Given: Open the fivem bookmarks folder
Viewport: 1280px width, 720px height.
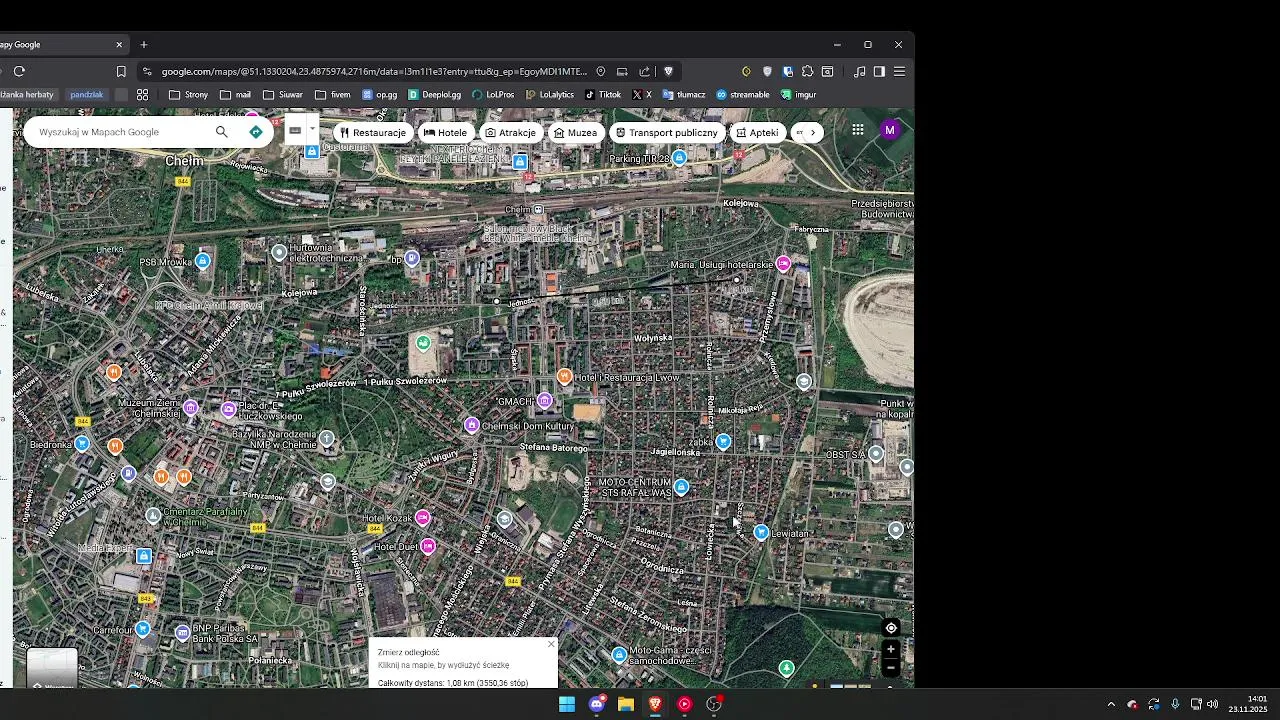Looking at the screenshot, I should [x=333, y=95].
